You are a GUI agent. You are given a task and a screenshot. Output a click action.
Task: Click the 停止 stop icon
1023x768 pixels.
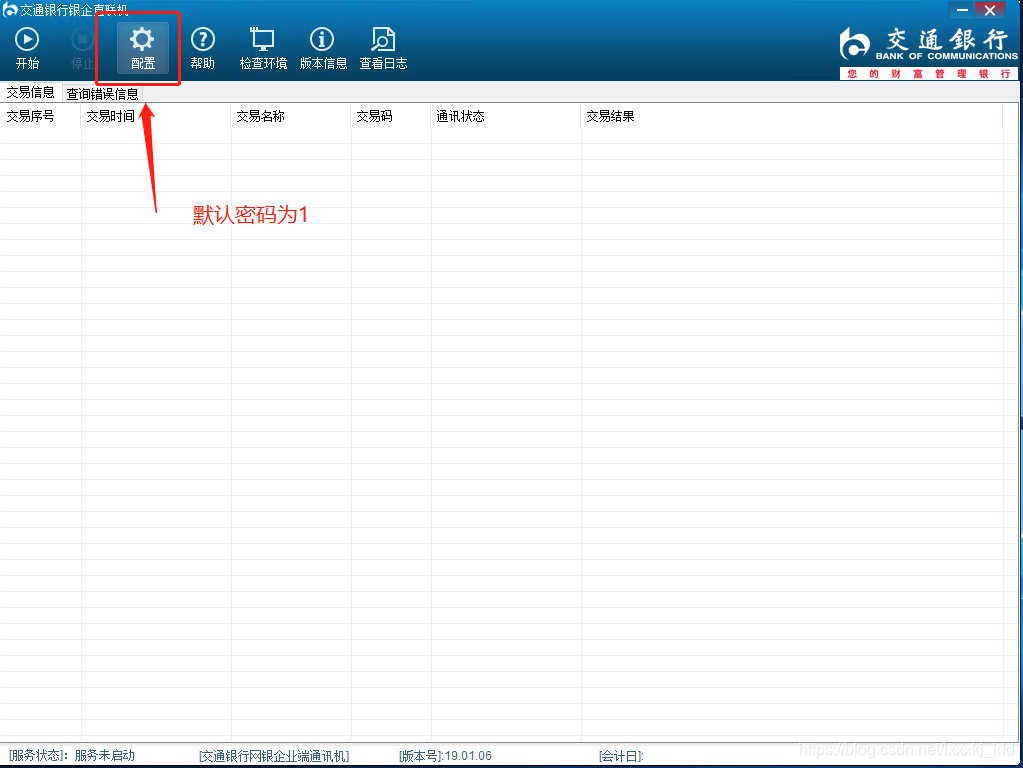[83, 48]
